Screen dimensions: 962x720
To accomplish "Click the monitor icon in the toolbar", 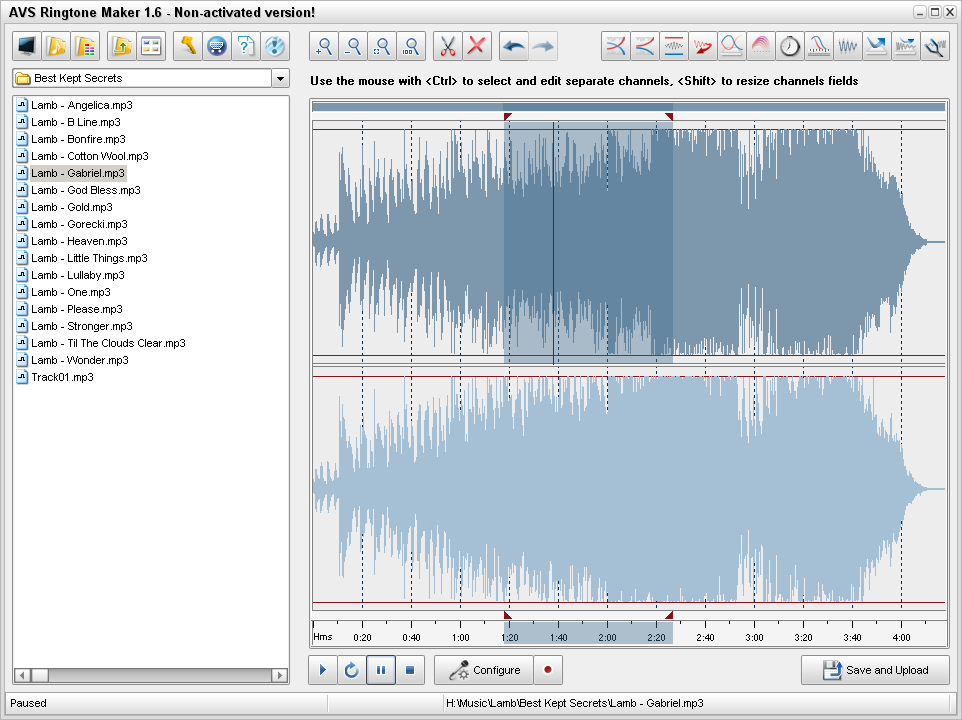I will 27,46.
